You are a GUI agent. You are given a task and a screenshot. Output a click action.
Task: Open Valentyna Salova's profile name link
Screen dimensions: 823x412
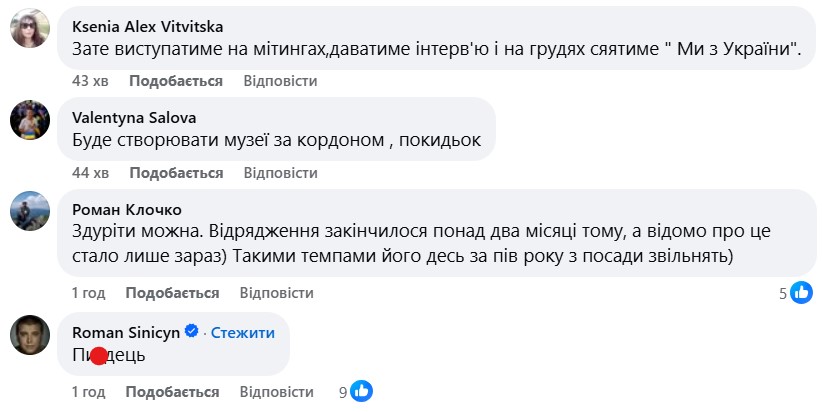click(134, 118)
